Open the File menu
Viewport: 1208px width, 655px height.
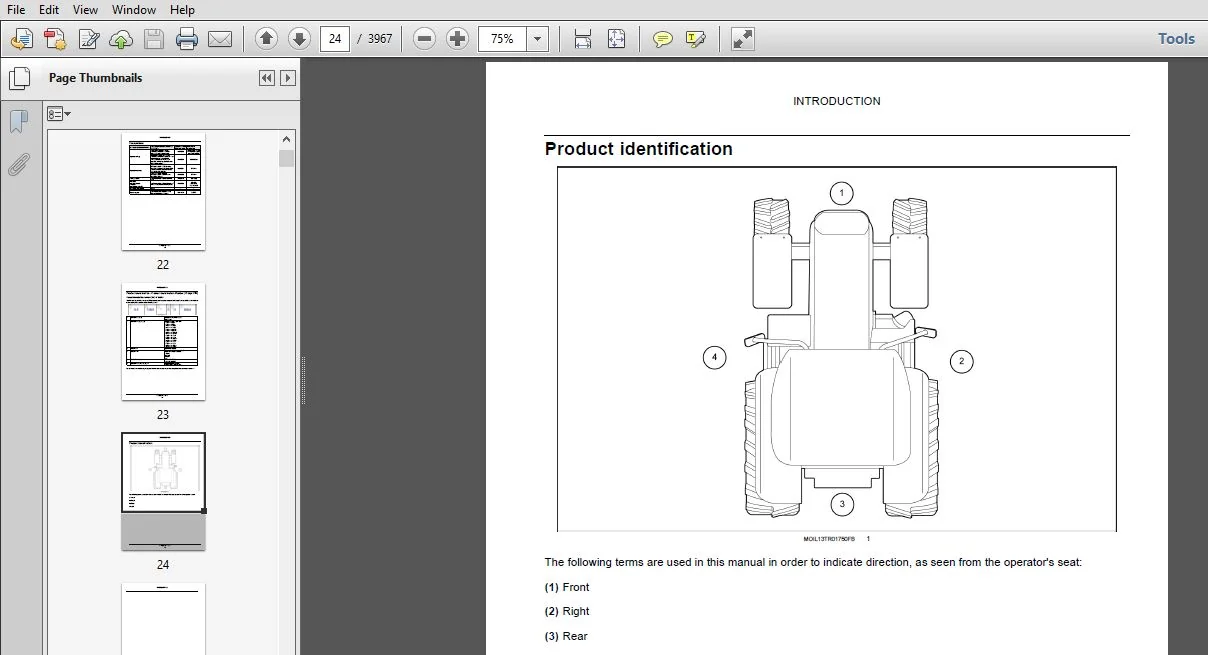[17, 9]
